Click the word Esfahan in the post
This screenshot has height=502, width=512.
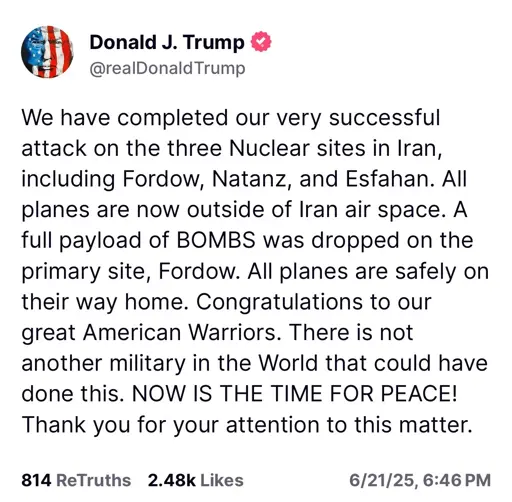390,179
